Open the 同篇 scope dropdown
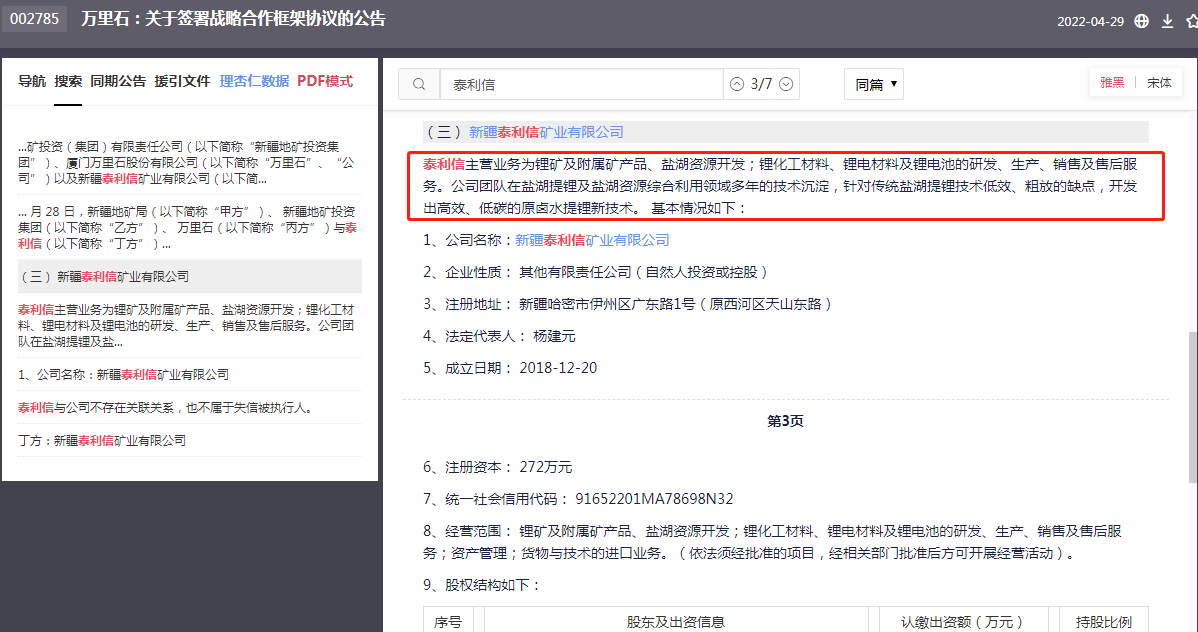 tap(874, 84)
